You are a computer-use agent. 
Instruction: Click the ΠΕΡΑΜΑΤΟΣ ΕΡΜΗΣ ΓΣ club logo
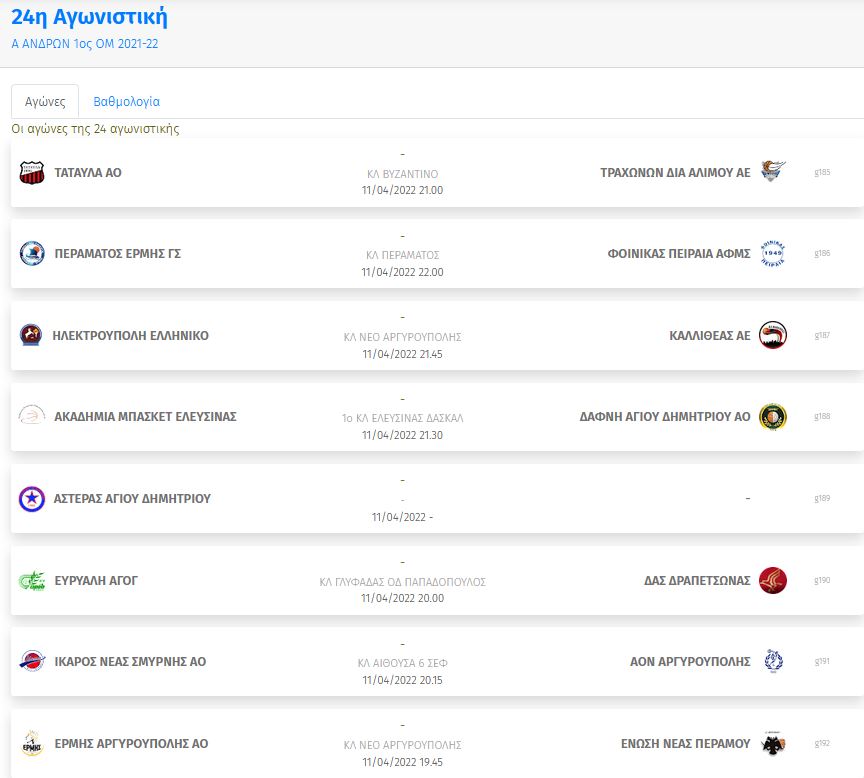coord(32,254)
